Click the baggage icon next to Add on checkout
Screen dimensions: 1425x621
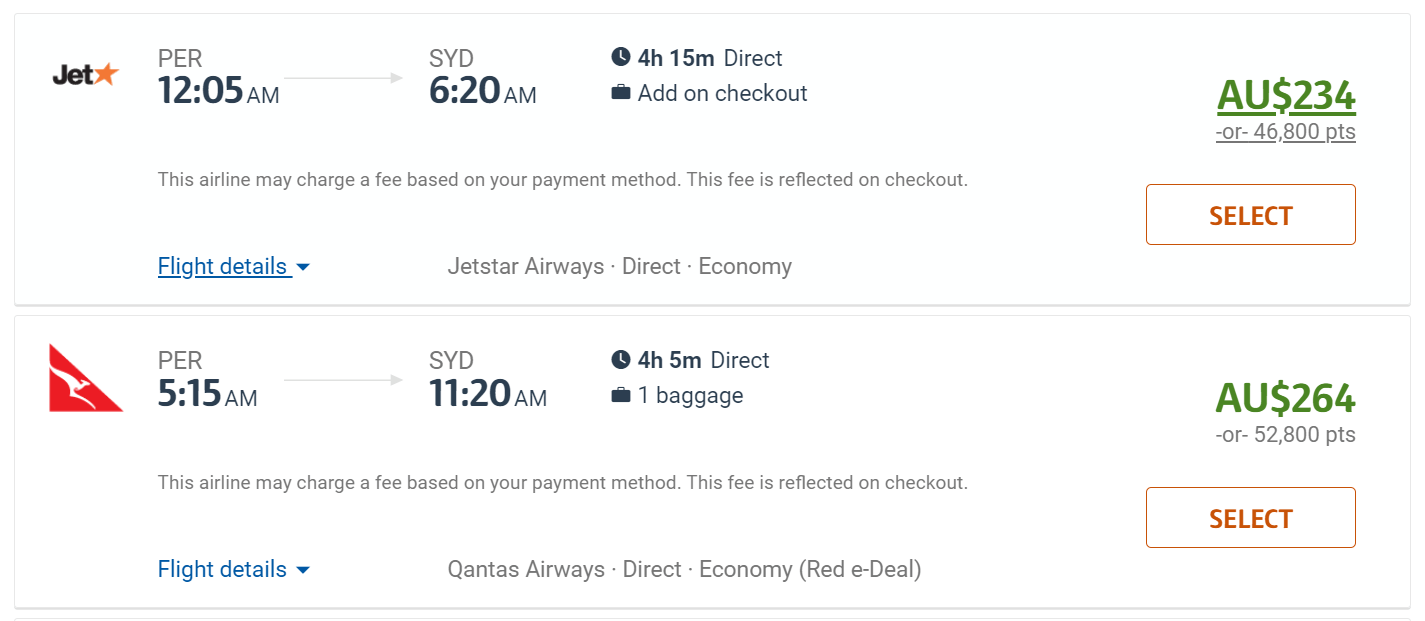(622, 93)
